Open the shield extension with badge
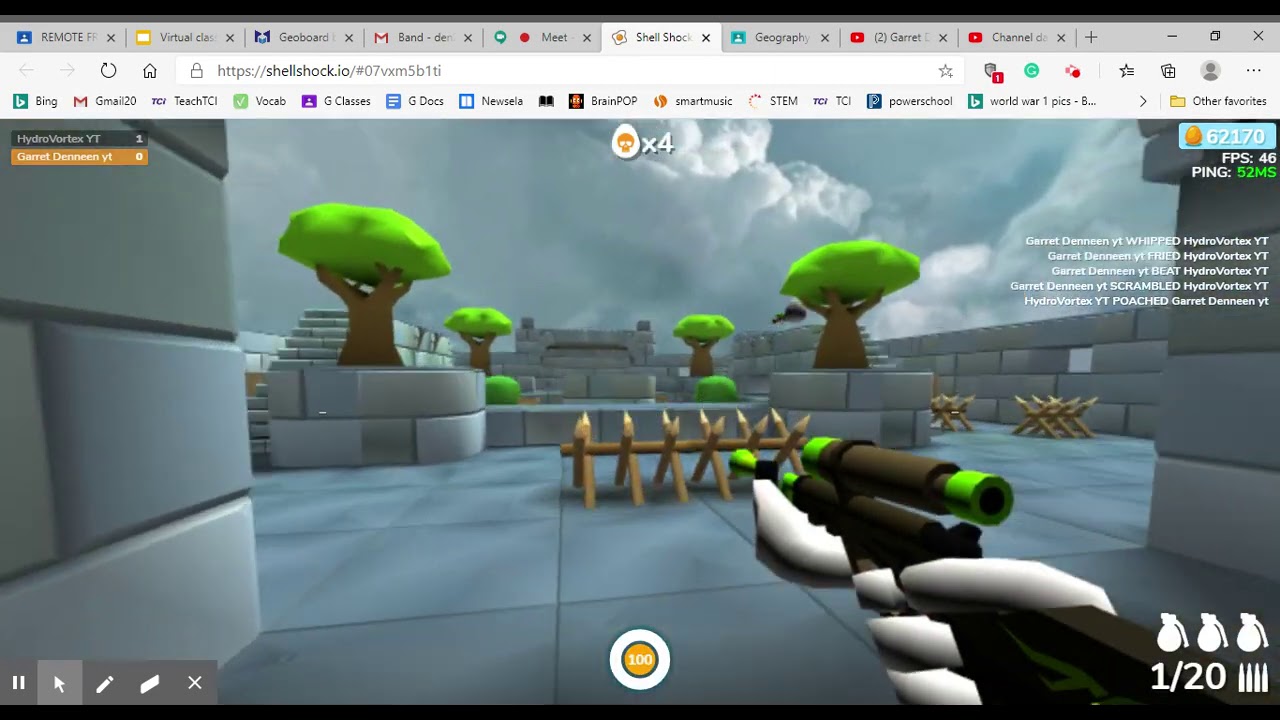 coord(992,72)
